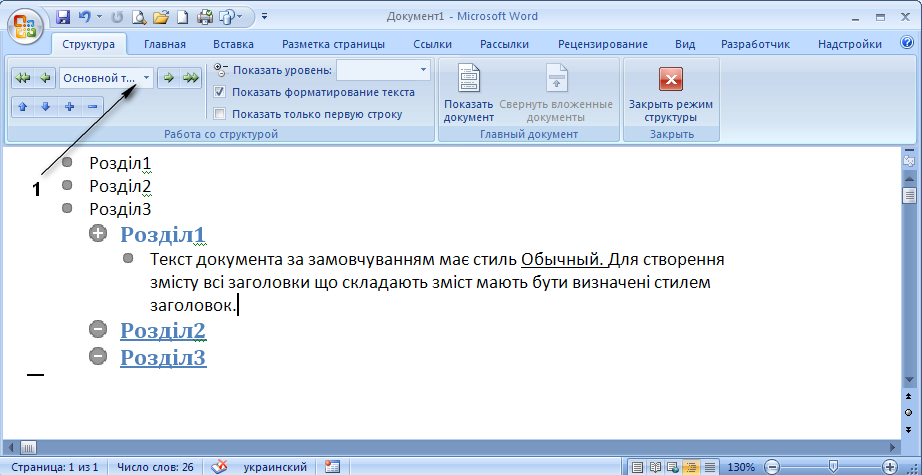Move item up with blue up arrow
Screen dimensions: 922x475
(23, 107)
